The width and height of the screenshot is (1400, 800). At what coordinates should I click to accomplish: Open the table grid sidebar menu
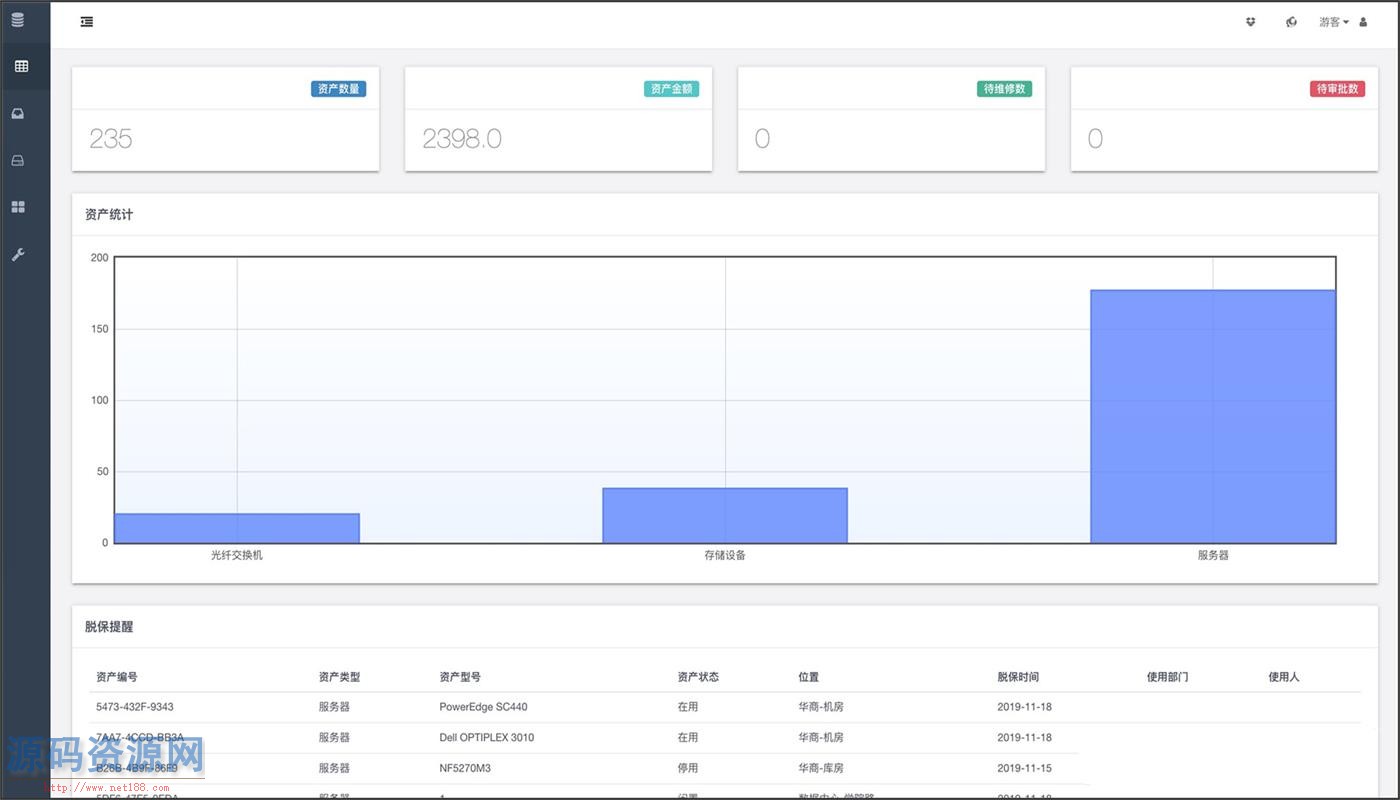(21, 67)
